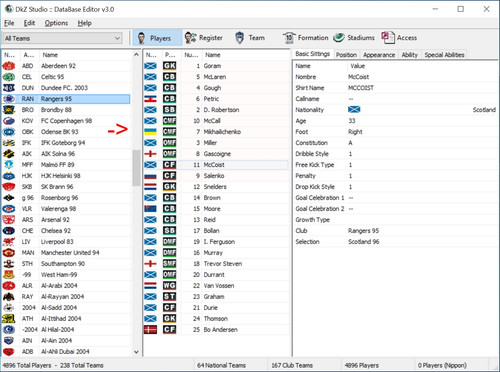This screenshot has width=500, height=372.
Task: Select IFK Goteborg 94 in team list
Action: point(66,143)
